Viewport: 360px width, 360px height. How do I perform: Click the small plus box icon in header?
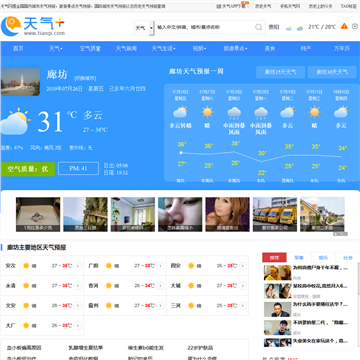pyautogui.click(x=355, y=26)
